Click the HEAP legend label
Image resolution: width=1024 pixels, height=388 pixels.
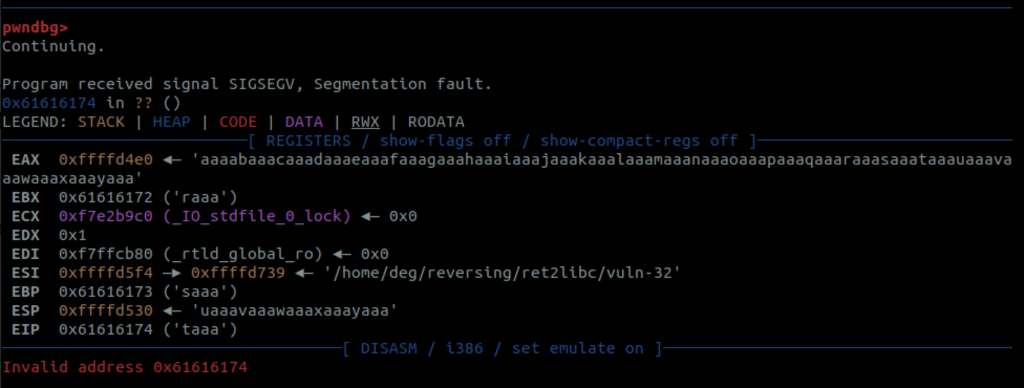172,122
